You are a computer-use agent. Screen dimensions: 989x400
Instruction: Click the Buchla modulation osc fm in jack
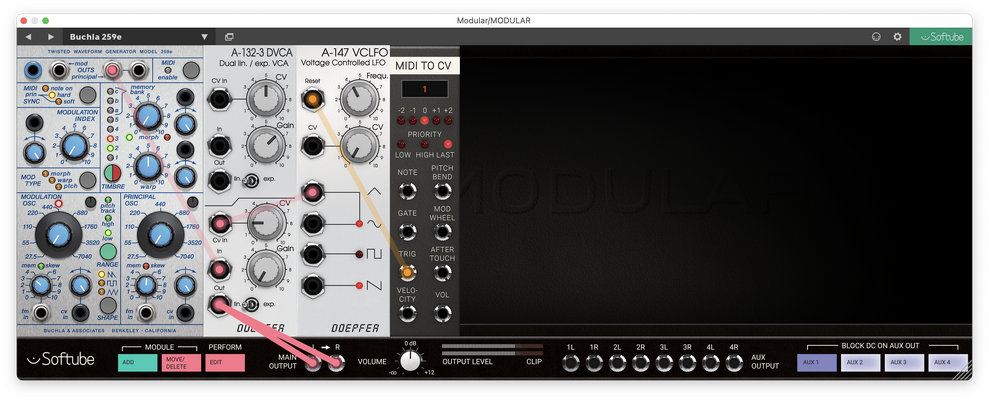pos(42,313)
